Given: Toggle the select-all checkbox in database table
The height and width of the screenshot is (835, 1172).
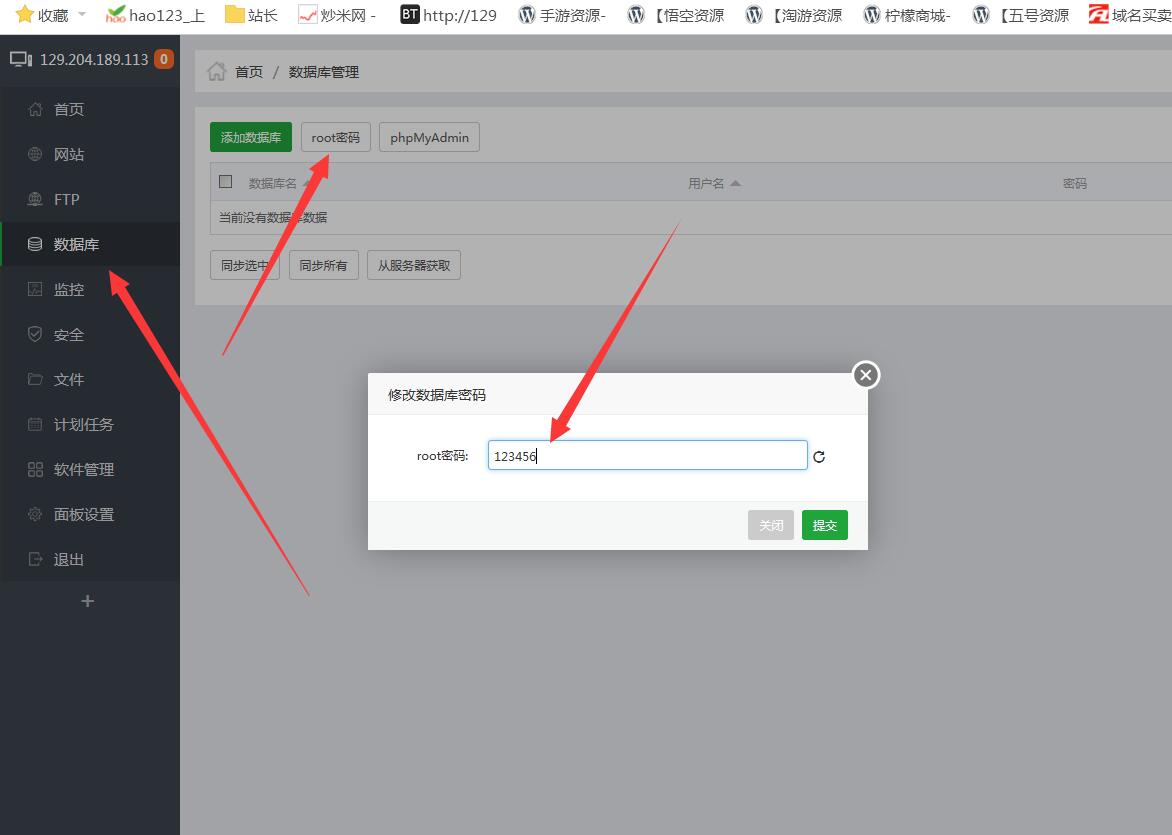Looking at the screenshot, I should (x=226, y=182).
